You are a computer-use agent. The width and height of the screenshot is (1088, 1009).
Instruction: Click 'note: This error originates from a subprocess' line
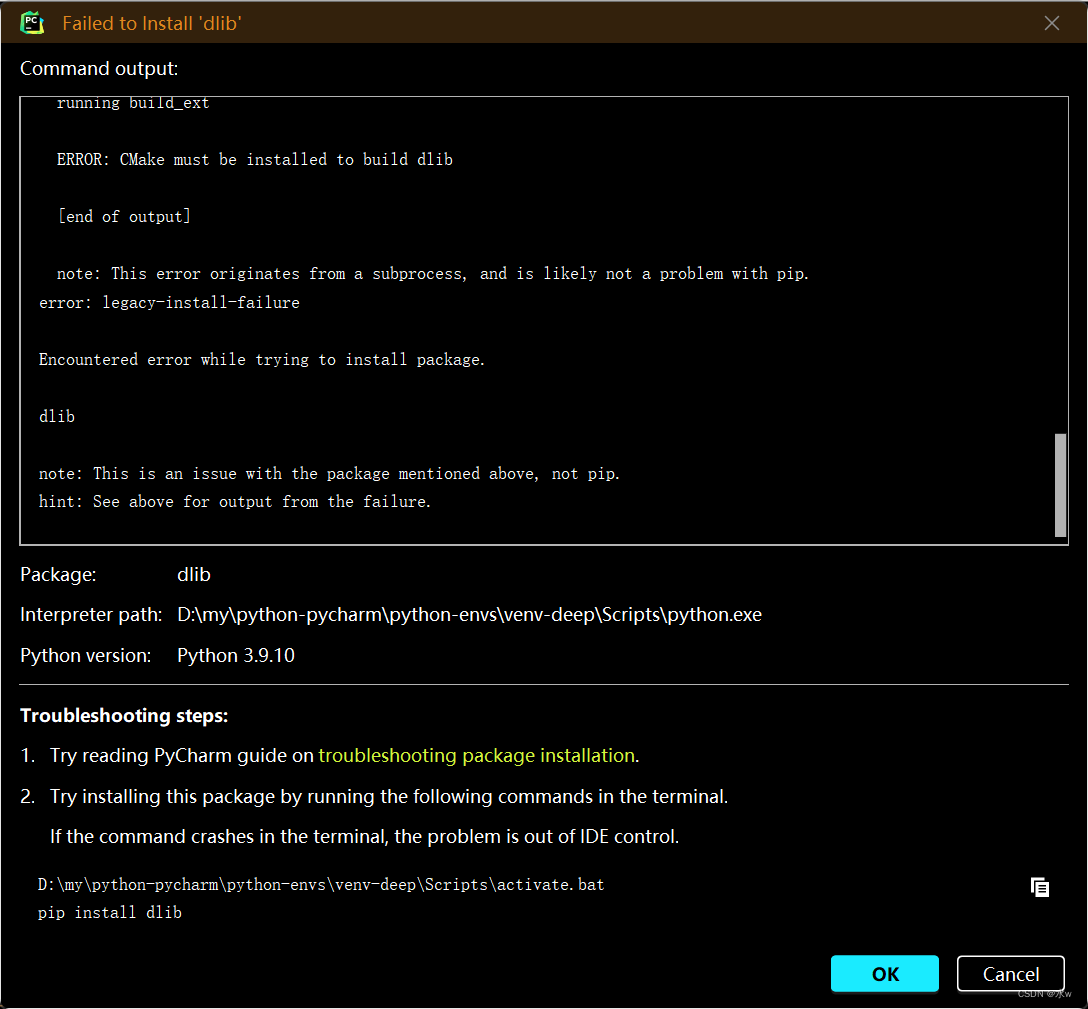pos(432,273)
